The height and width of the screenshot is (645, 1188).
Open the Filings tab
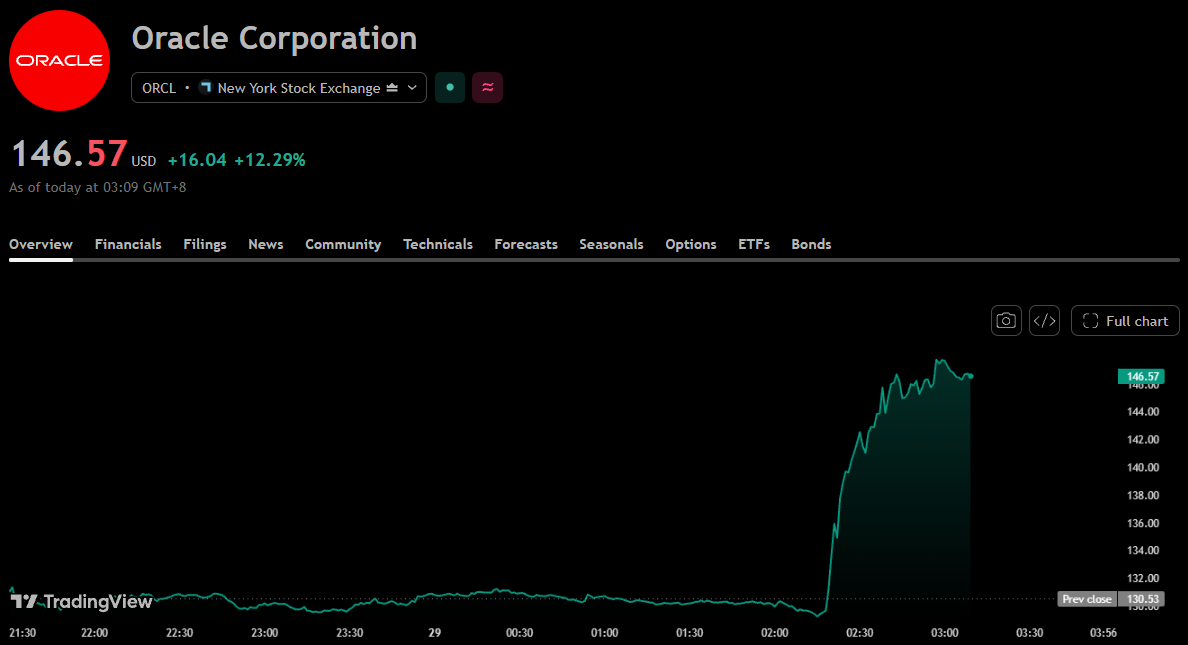[x=205, y=244]
